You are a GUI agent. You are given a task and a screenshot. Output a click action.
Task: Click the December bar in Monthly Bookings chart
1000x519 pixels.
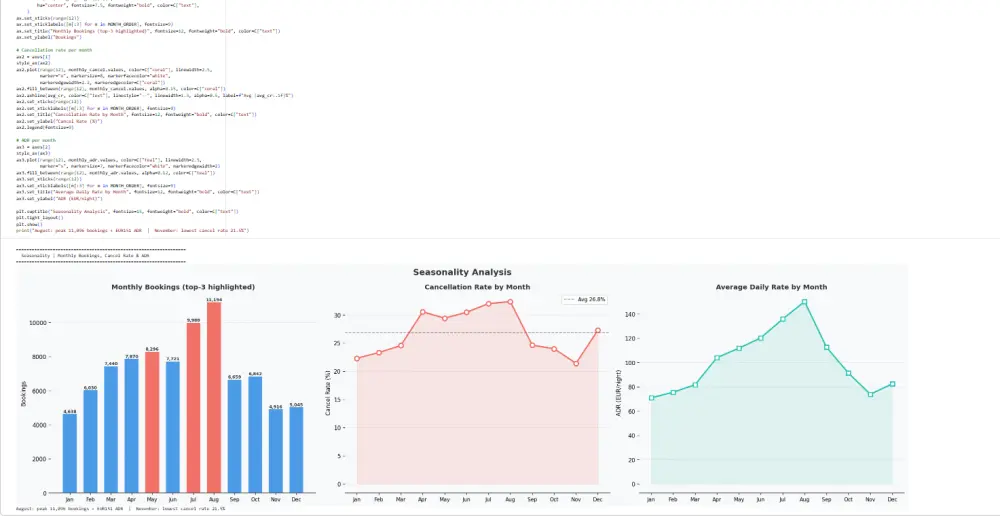pyautogui.click(x=296, y=450)
